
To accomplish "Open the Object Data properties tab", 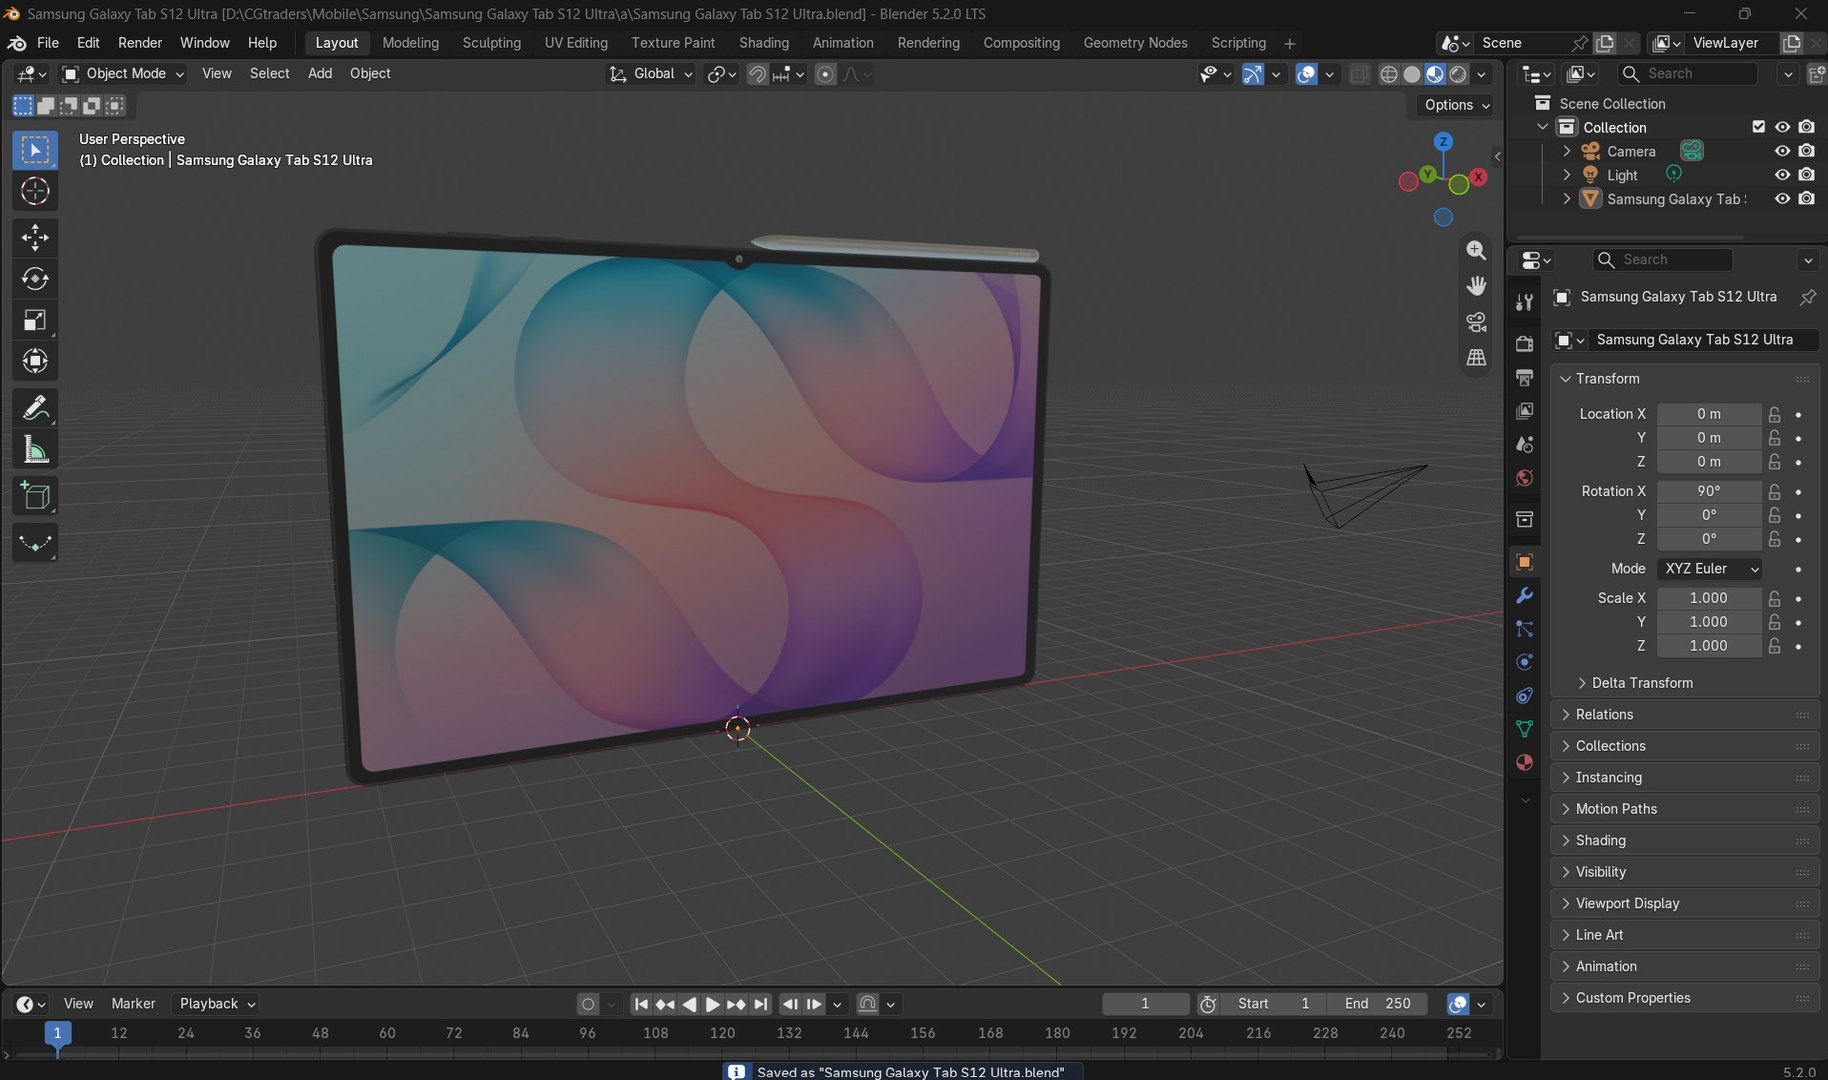I will click(1524, 729).
